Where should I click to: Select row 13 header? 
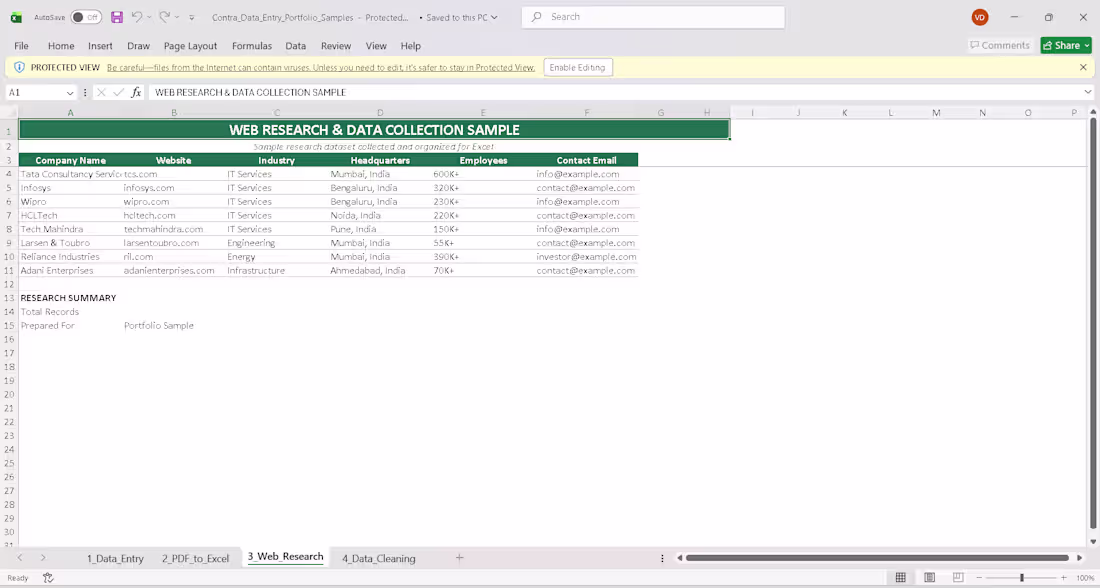pos(9,298)
